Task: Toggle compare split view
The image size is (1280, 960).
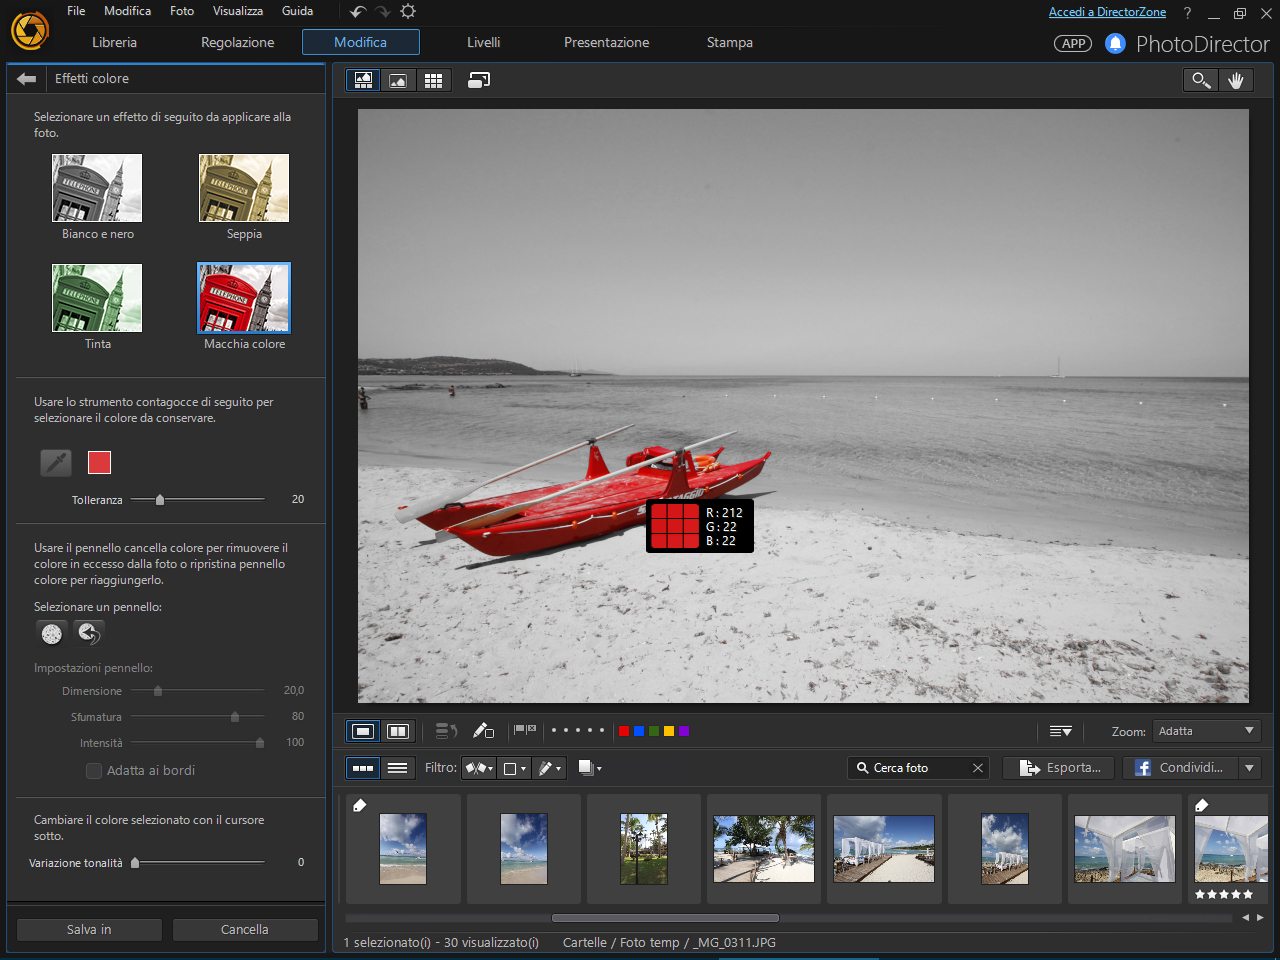Action: point(398,731)
